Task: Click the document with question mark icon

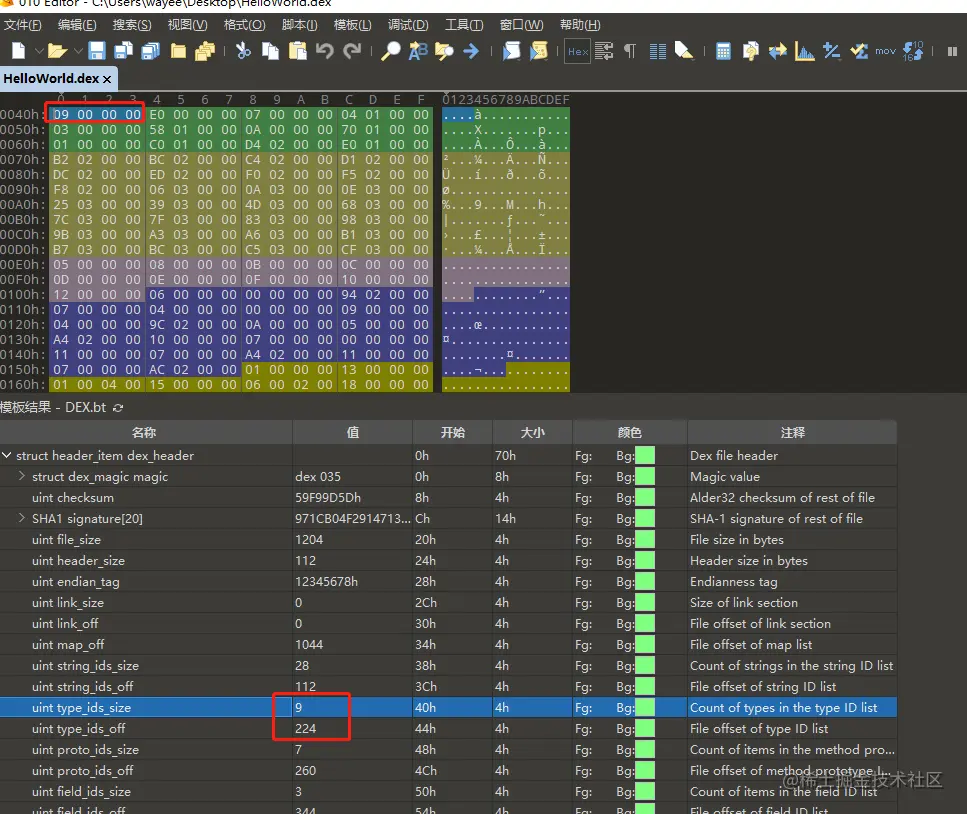Action: tap(751, 51)
